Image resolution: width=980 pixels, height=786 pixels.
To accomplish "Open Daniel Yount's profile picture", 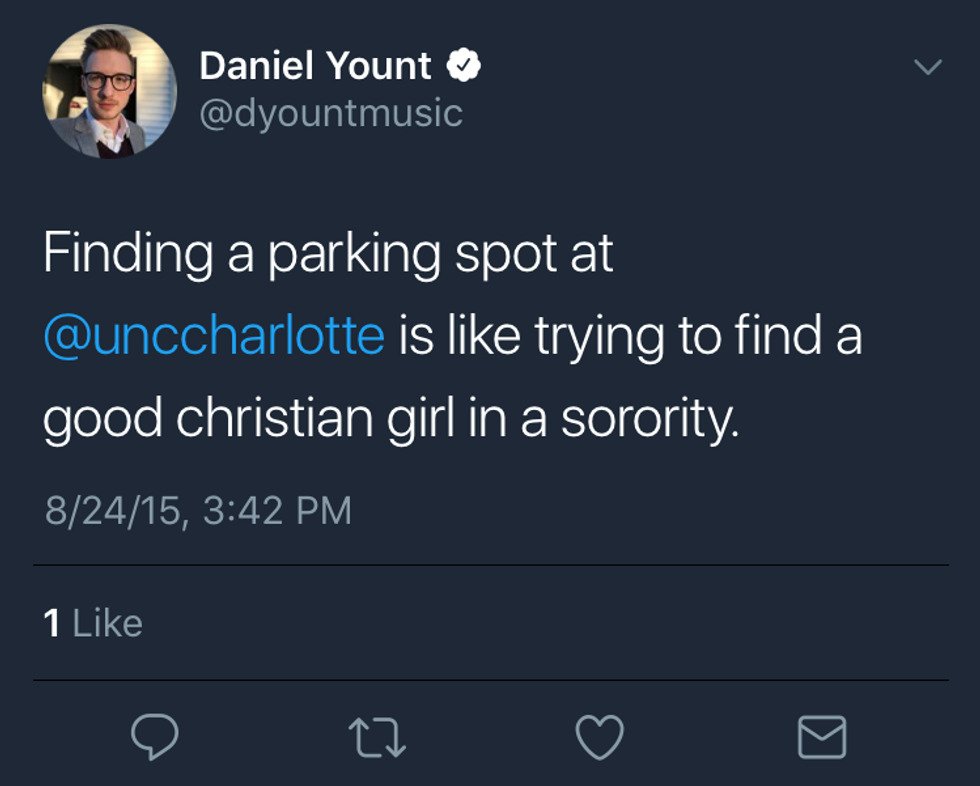I will point(109,92).
